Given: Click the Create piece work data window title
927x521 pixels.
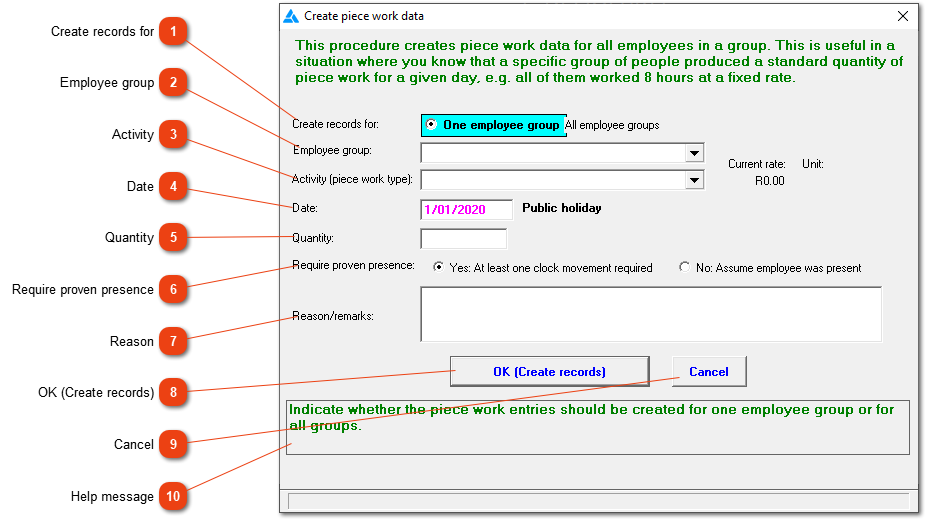Looking at the screenshot, I should click(364, 16).
